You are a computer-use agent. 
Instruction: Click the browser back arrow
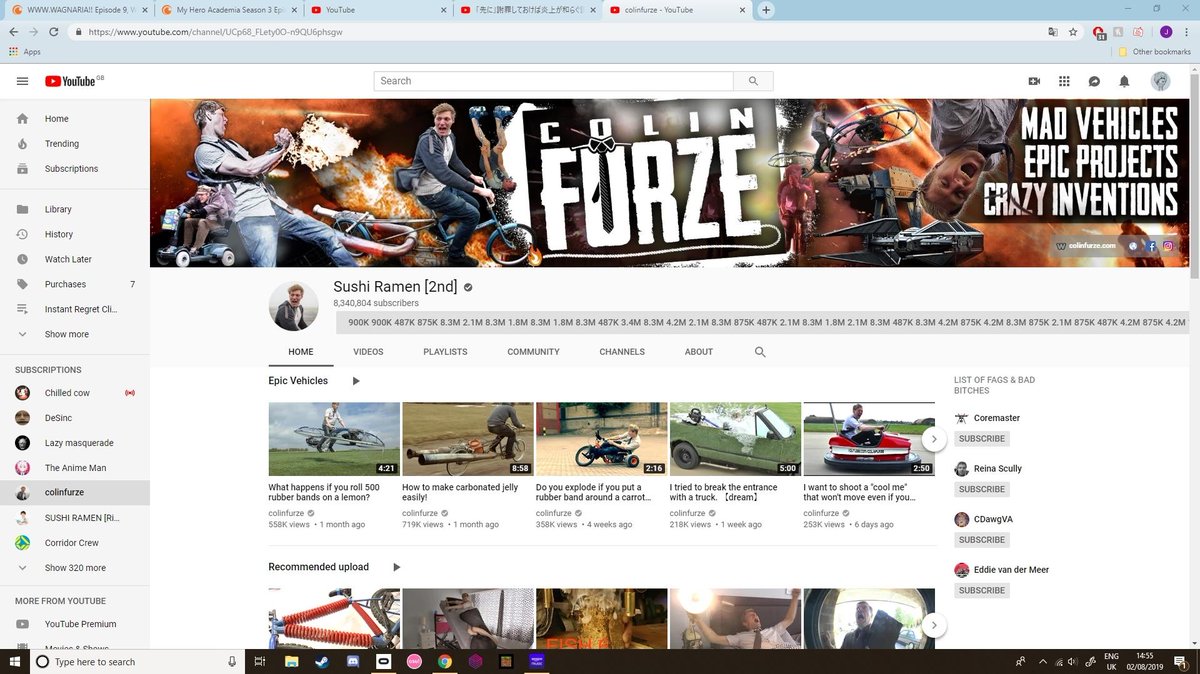[x=13, y=31]
